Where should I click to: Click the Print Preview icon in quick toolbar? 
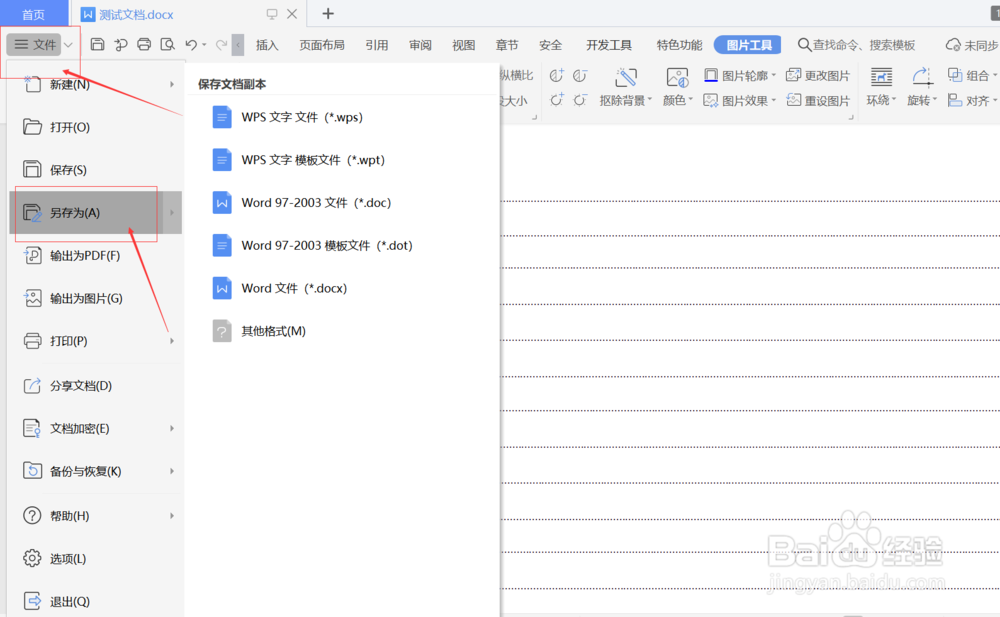[x=168, y=45]
